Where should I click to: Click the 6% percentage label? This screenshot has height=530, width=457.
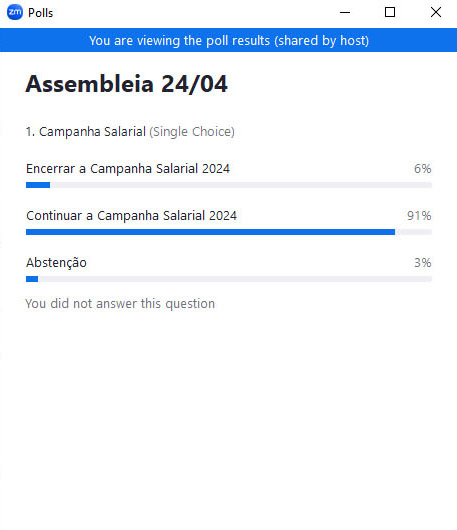(x=423, y=168)
